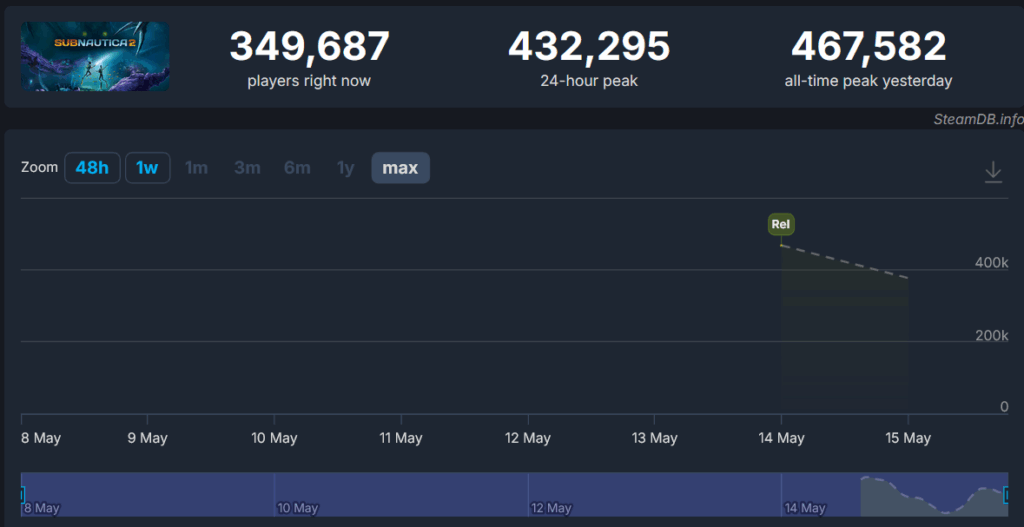The width and height of the screenshot is (1024, 527).
Task: Click the 0 y-axis label
Action: click(x=1004, y=407)
